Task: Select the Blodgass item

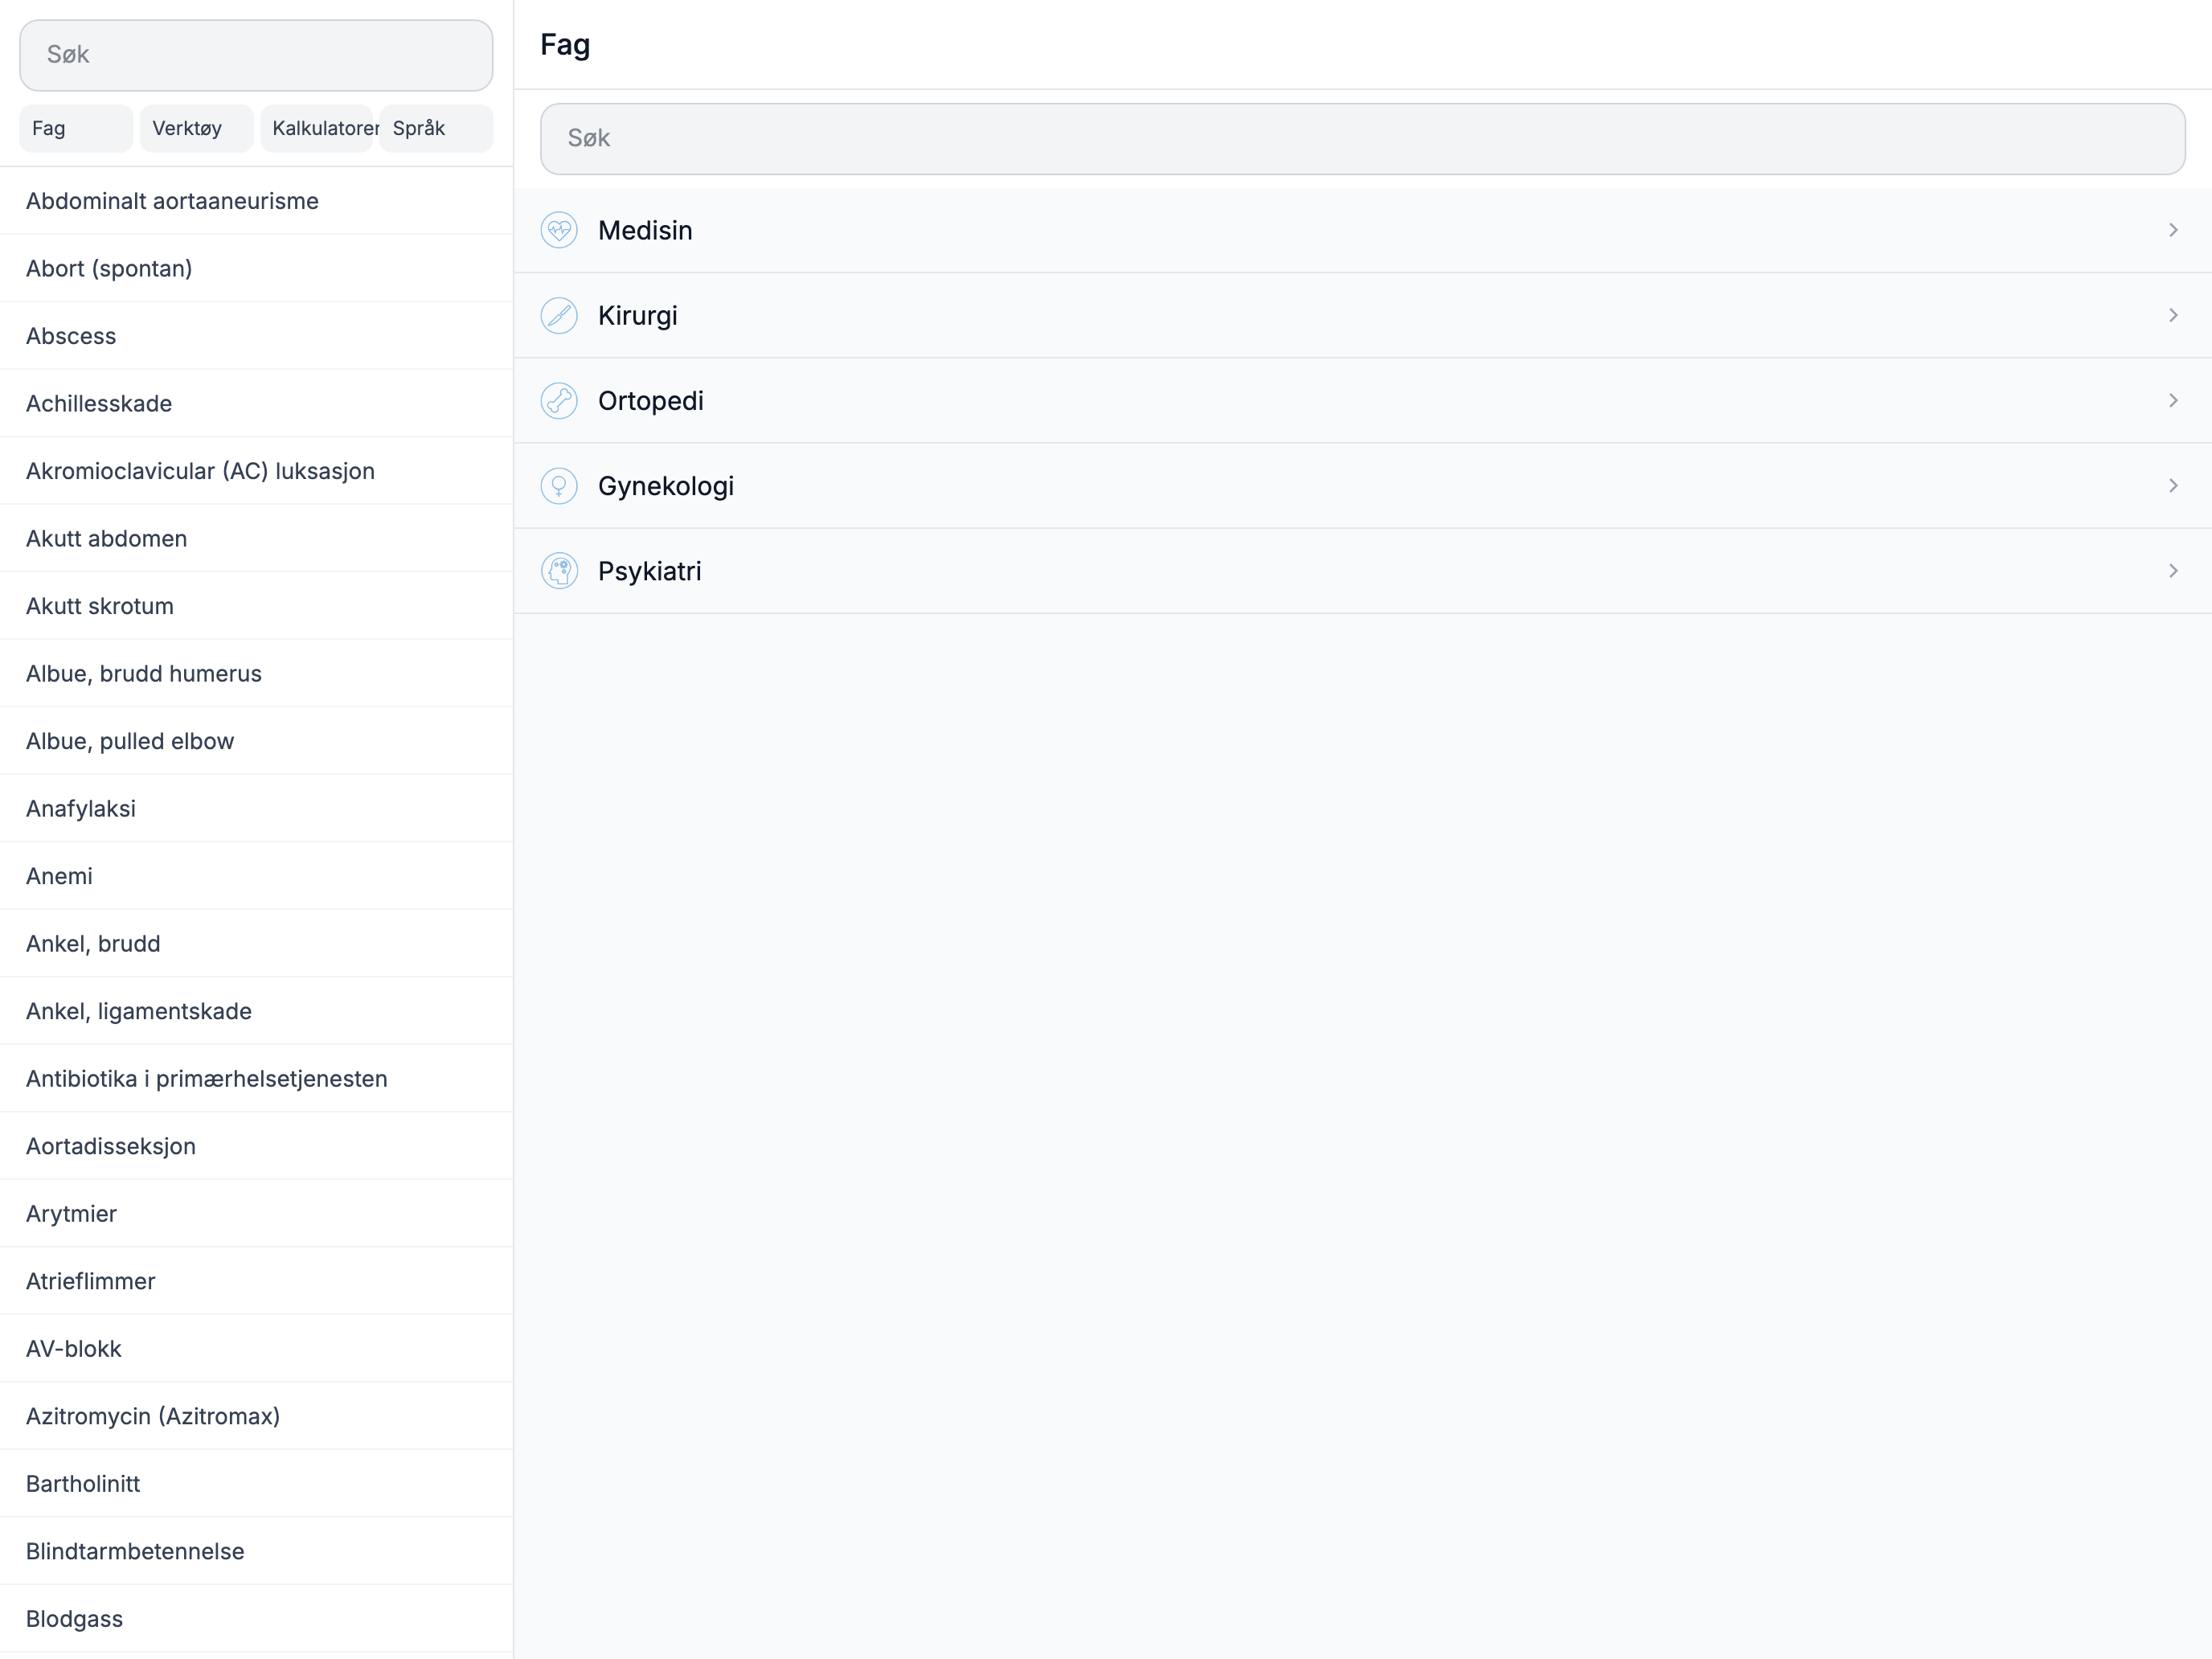Action: pos(256,1618)
